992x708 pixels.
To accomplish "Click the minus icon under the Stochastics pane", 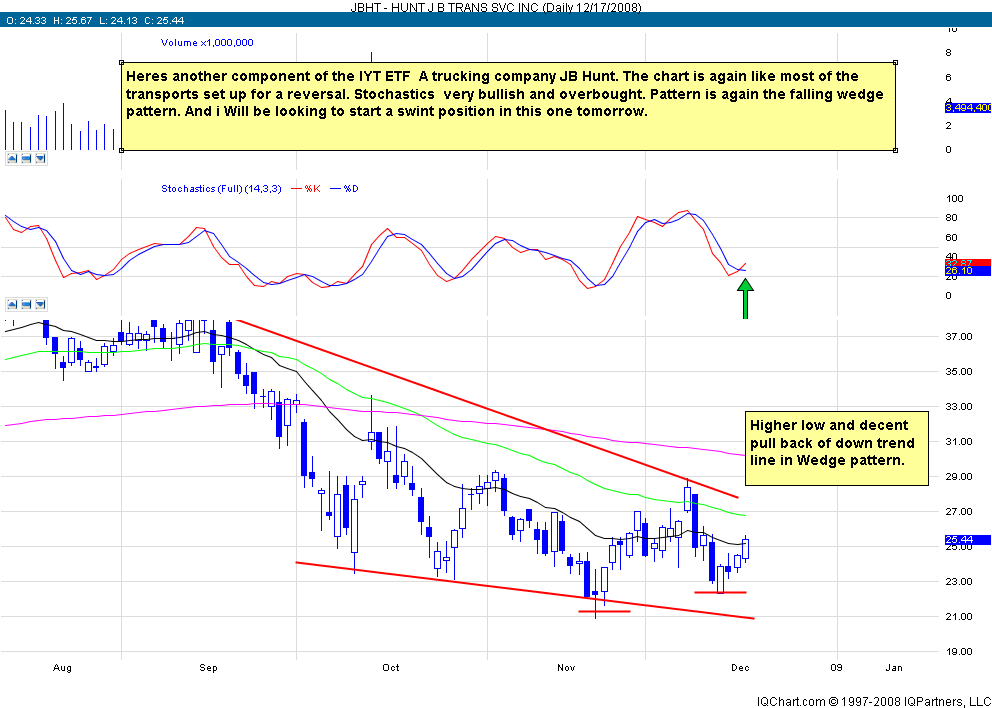I will (x=26, y=304).
